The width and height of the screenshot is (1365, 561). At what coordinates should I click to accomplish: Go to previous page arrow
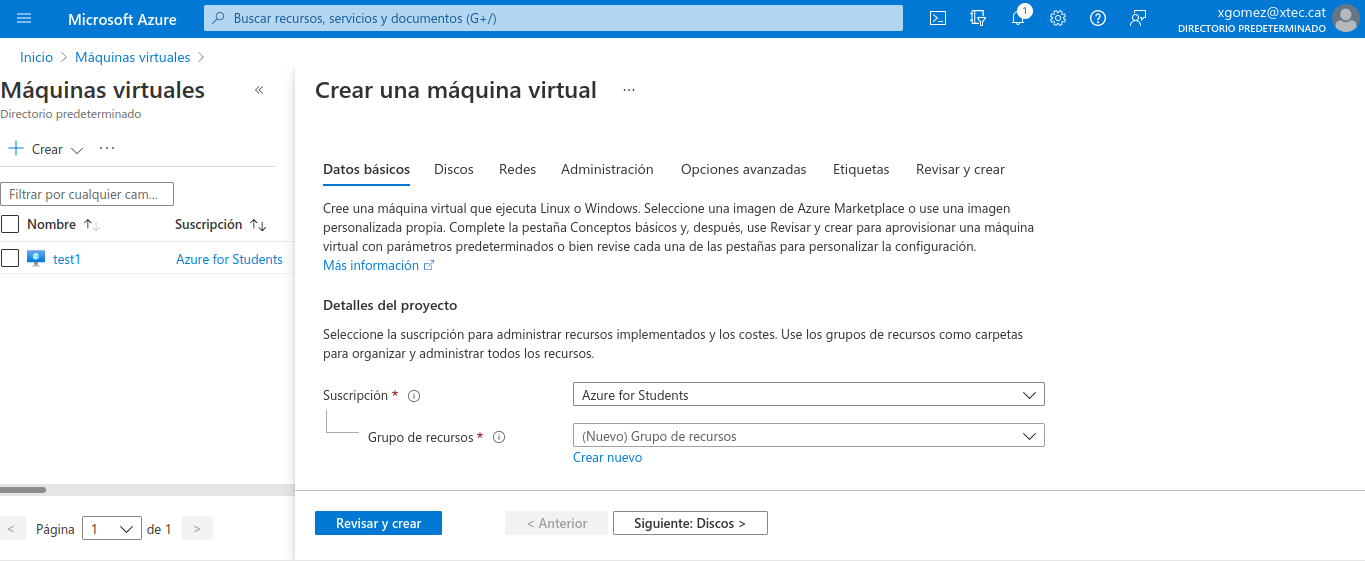pyautogui.click(x=12, y=529)
